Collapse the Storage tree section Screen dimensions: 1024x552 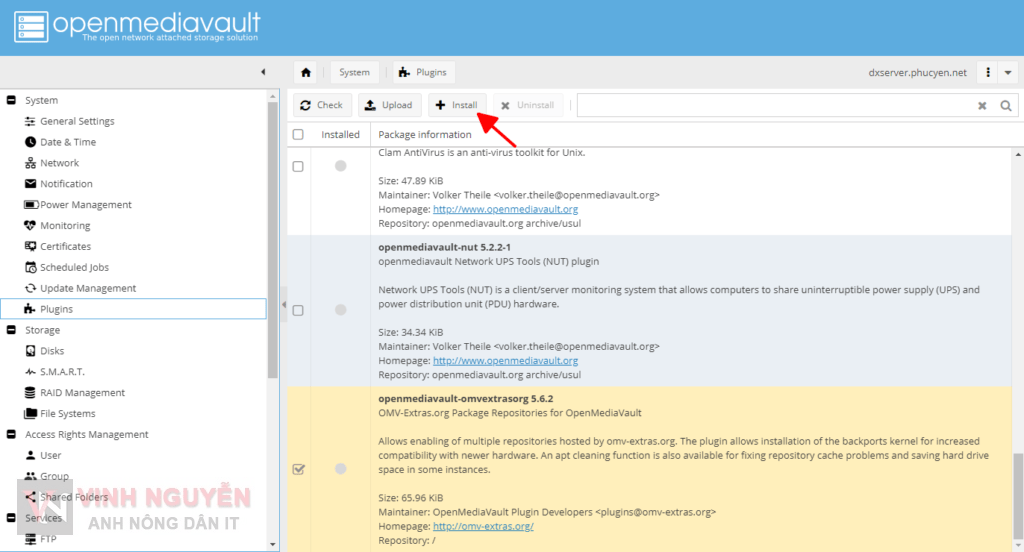click(x=12, y=330)
